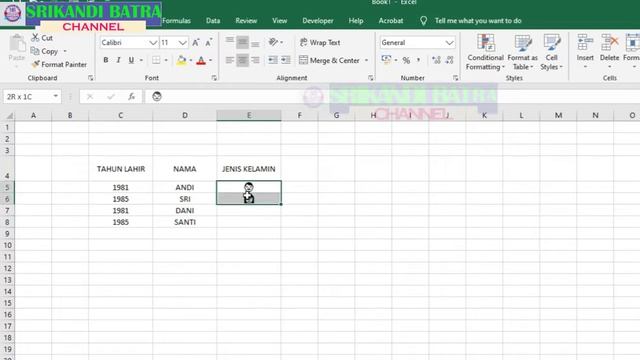Activate the Format Painter brush
Screen dimensions: 640x360
(x=59, y=64)
